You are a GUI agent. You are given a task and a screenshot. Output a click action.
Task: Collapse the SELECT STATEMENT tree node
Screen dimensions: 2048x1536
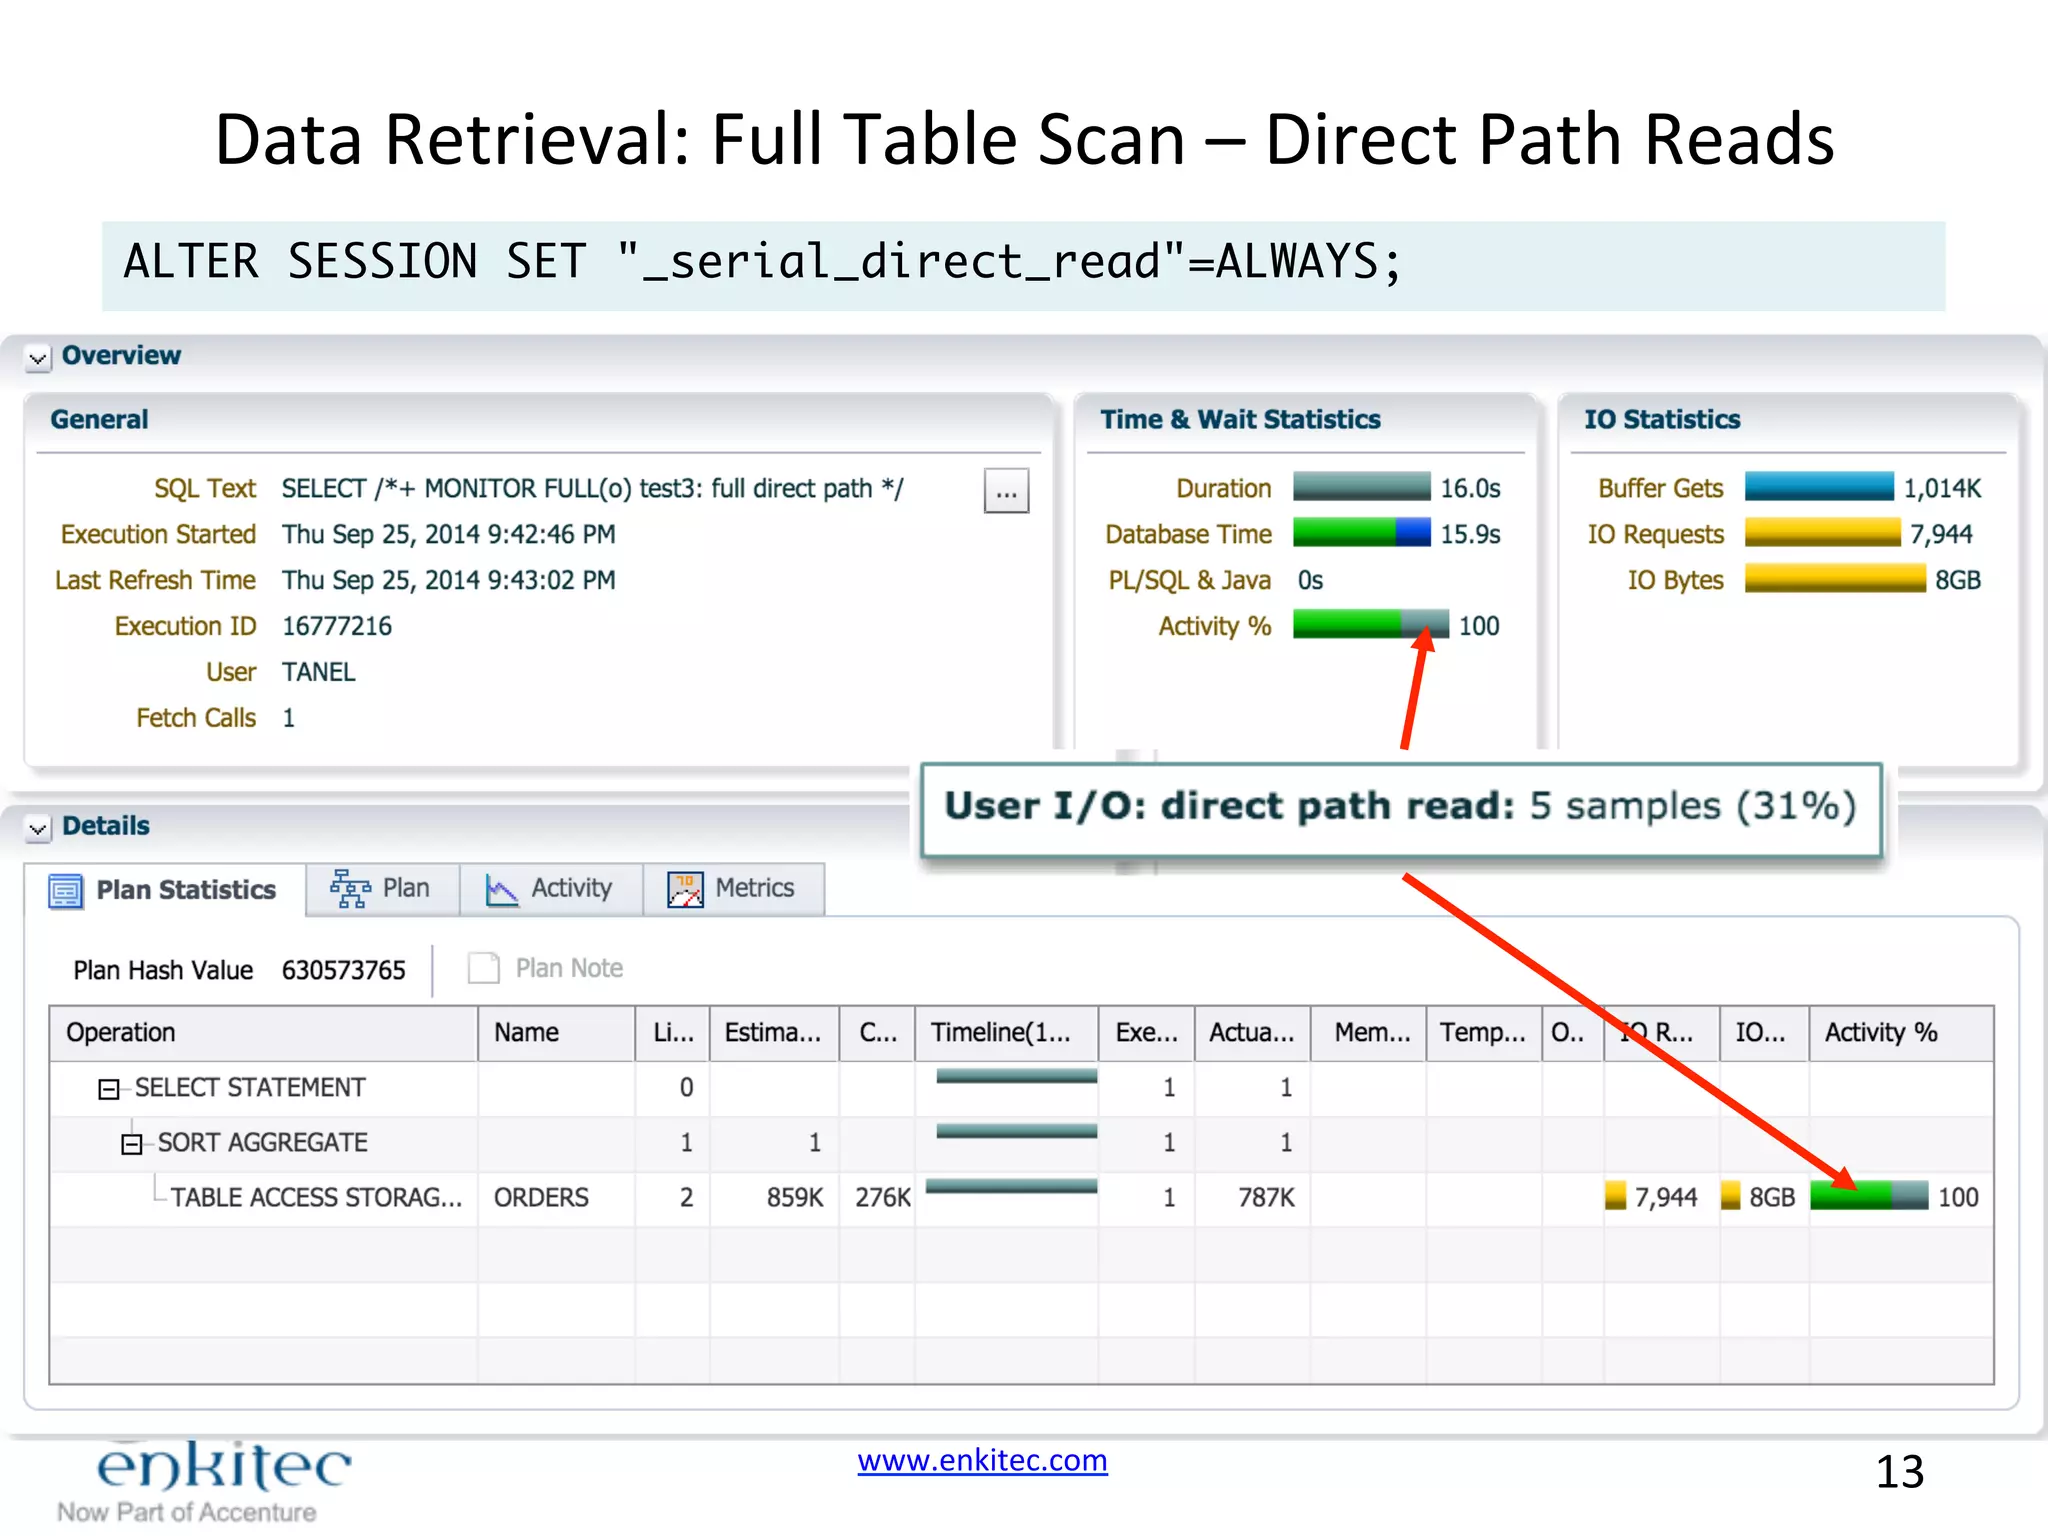109,1089
